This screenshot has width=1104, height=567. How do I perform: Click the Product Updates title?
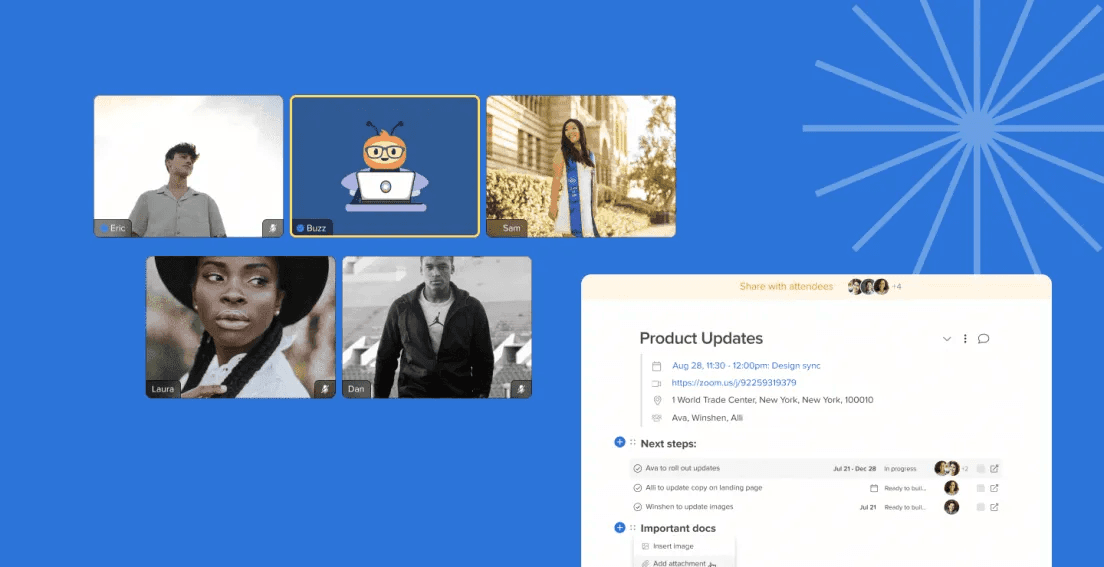pyautogui.click(x=701, y=338)
